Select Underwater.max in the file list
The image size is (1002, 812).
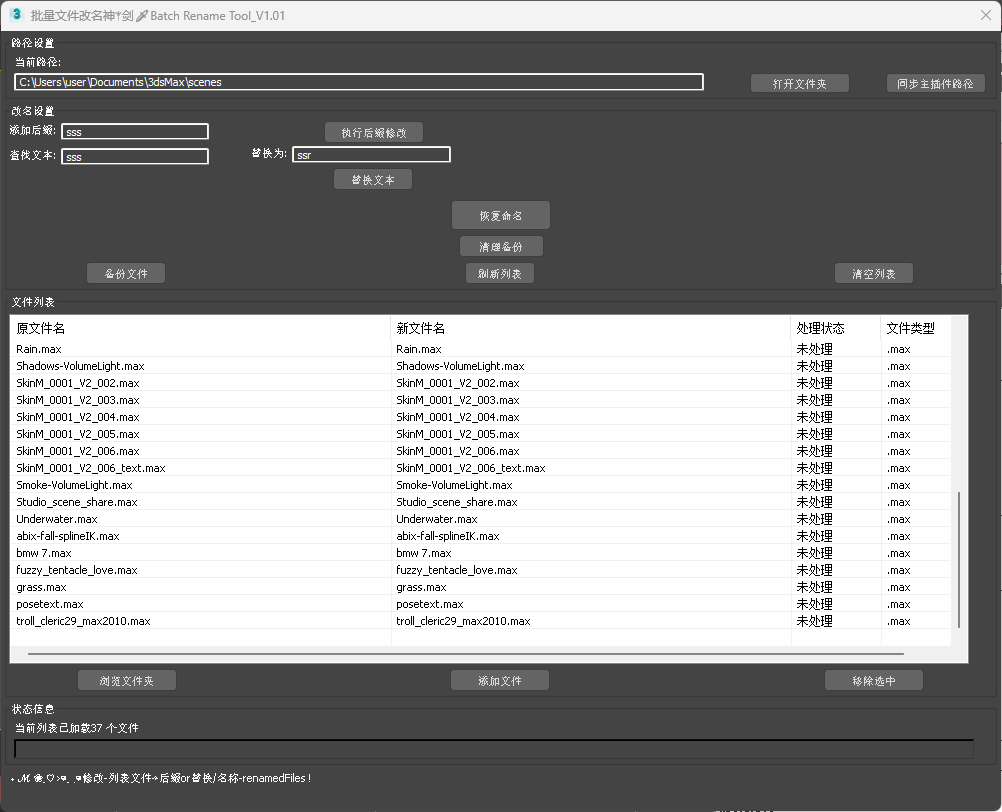point(57,519)
